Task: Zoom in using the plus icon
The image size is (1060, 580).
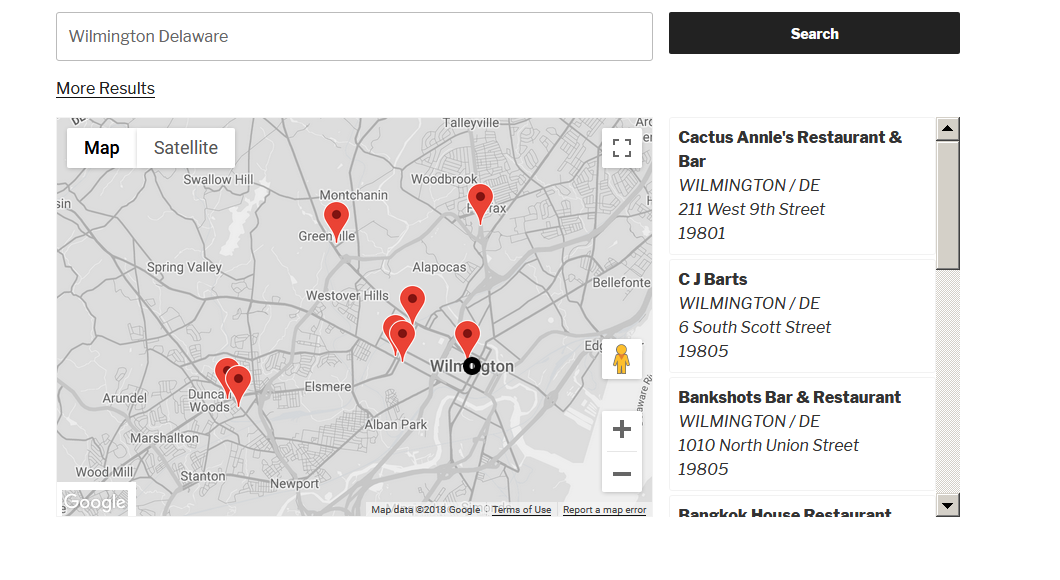Action: click(x=621, y=428)
